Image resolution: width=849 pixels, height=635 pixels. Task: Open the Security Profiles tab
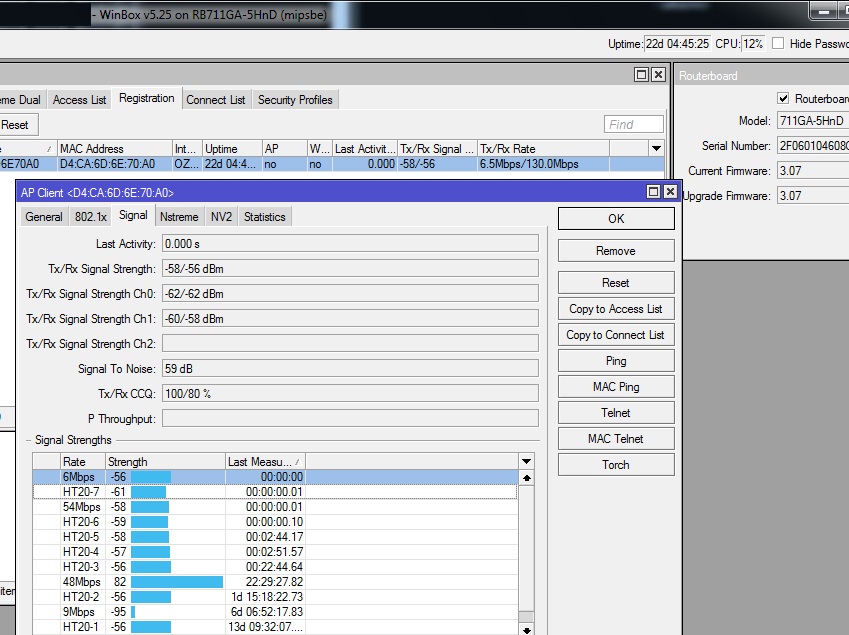(295, 100)
